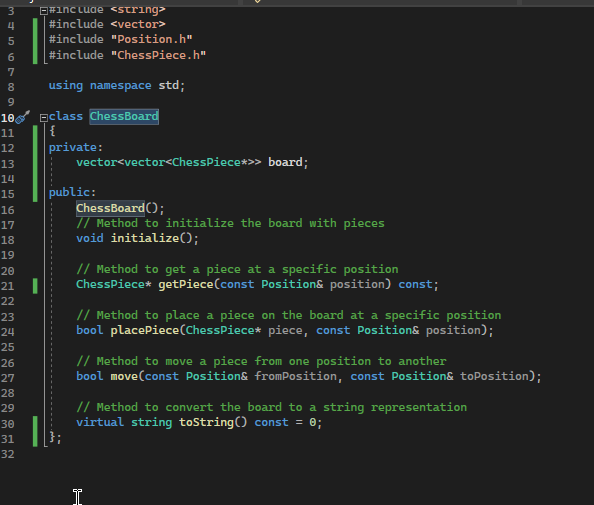Click the placePiece method name
The height and width of the screenshot is (505, 594).
tap(145, 330)
